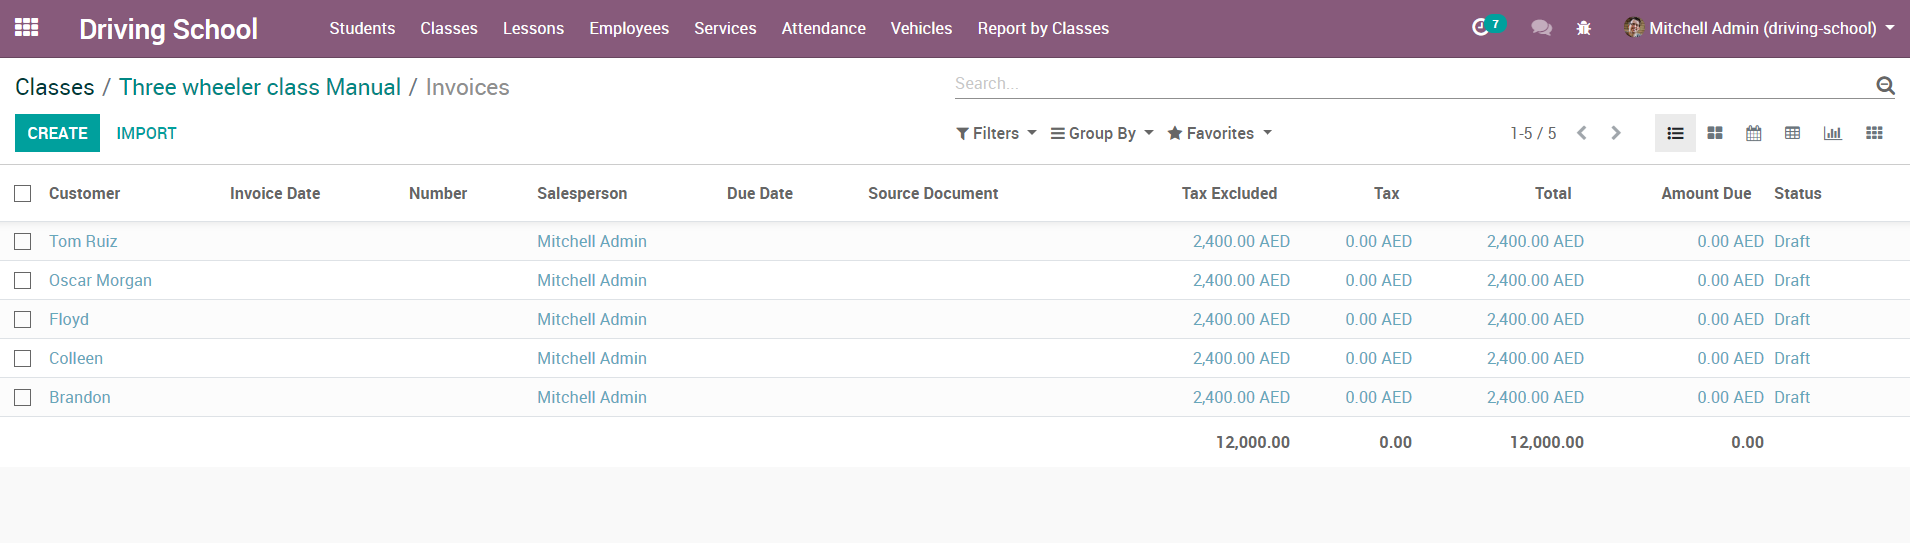Screen dimensions: 1910x543
Task: Expand the Favorites dropdown
Action: pyautogui.click(x=1220, y=133)
